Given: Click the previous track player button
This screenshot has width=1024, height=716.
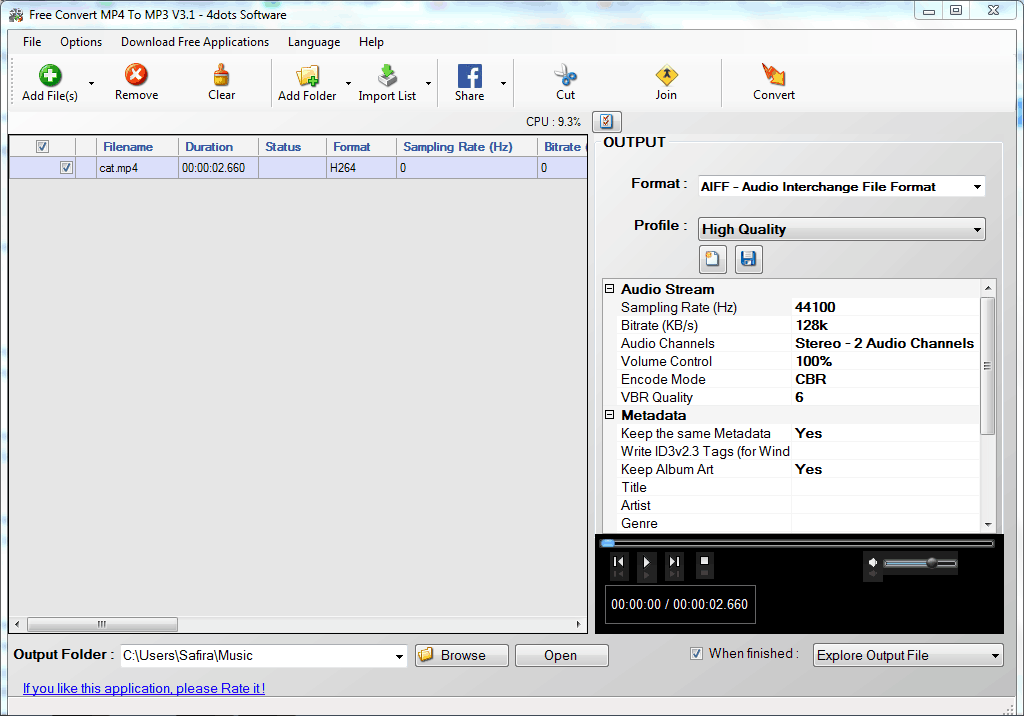Looking at the screenshot, I should [x=618, y=562].
